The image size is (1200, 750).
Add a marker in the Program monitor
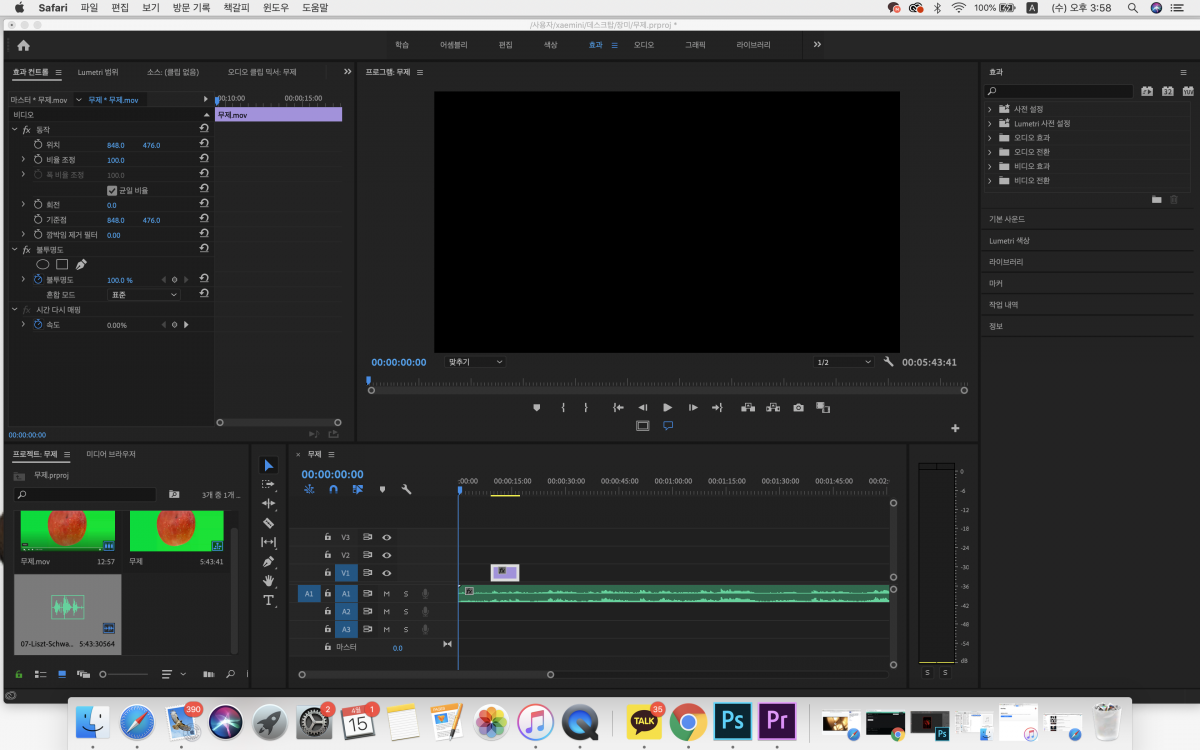537,408
